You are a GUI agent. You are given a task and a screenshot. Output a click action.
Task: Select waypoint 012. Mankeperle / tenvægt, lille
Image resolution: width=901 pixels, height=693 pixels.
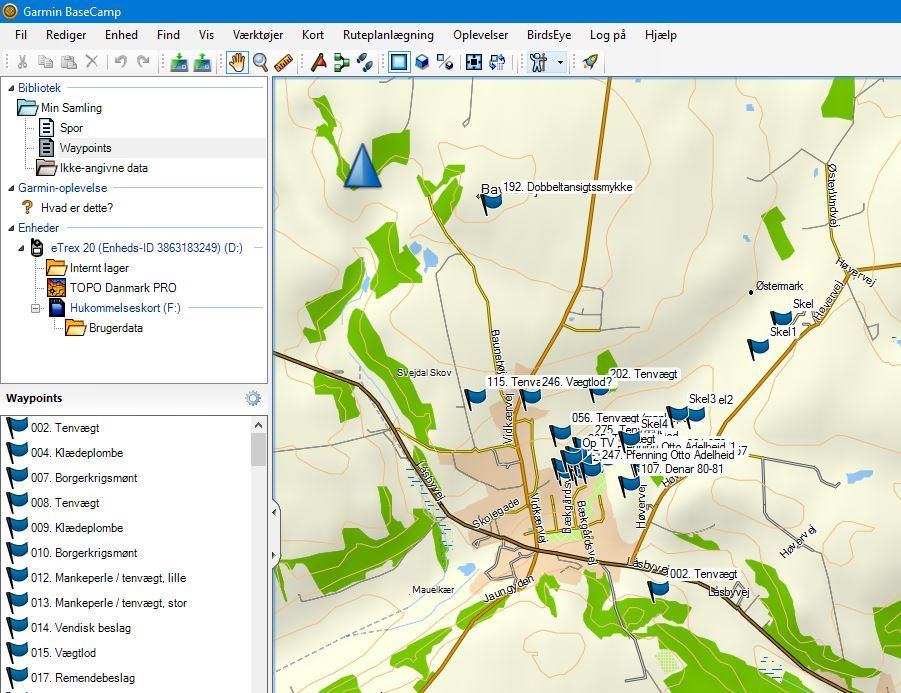tap(109, 578)
